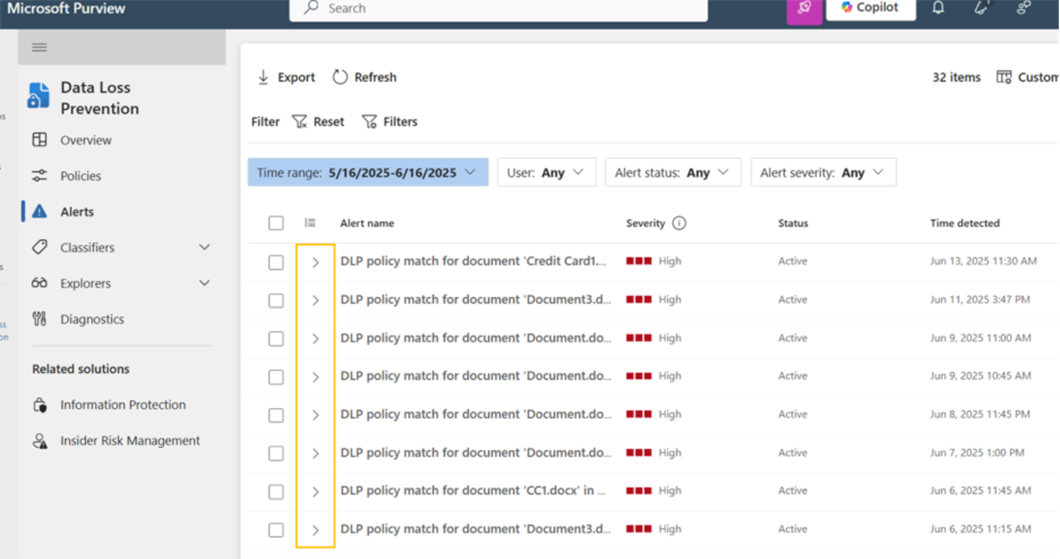Screen dimensions: 1060x559
Task: Open Diagnostics in the sidebar
Action: (92, 319)
